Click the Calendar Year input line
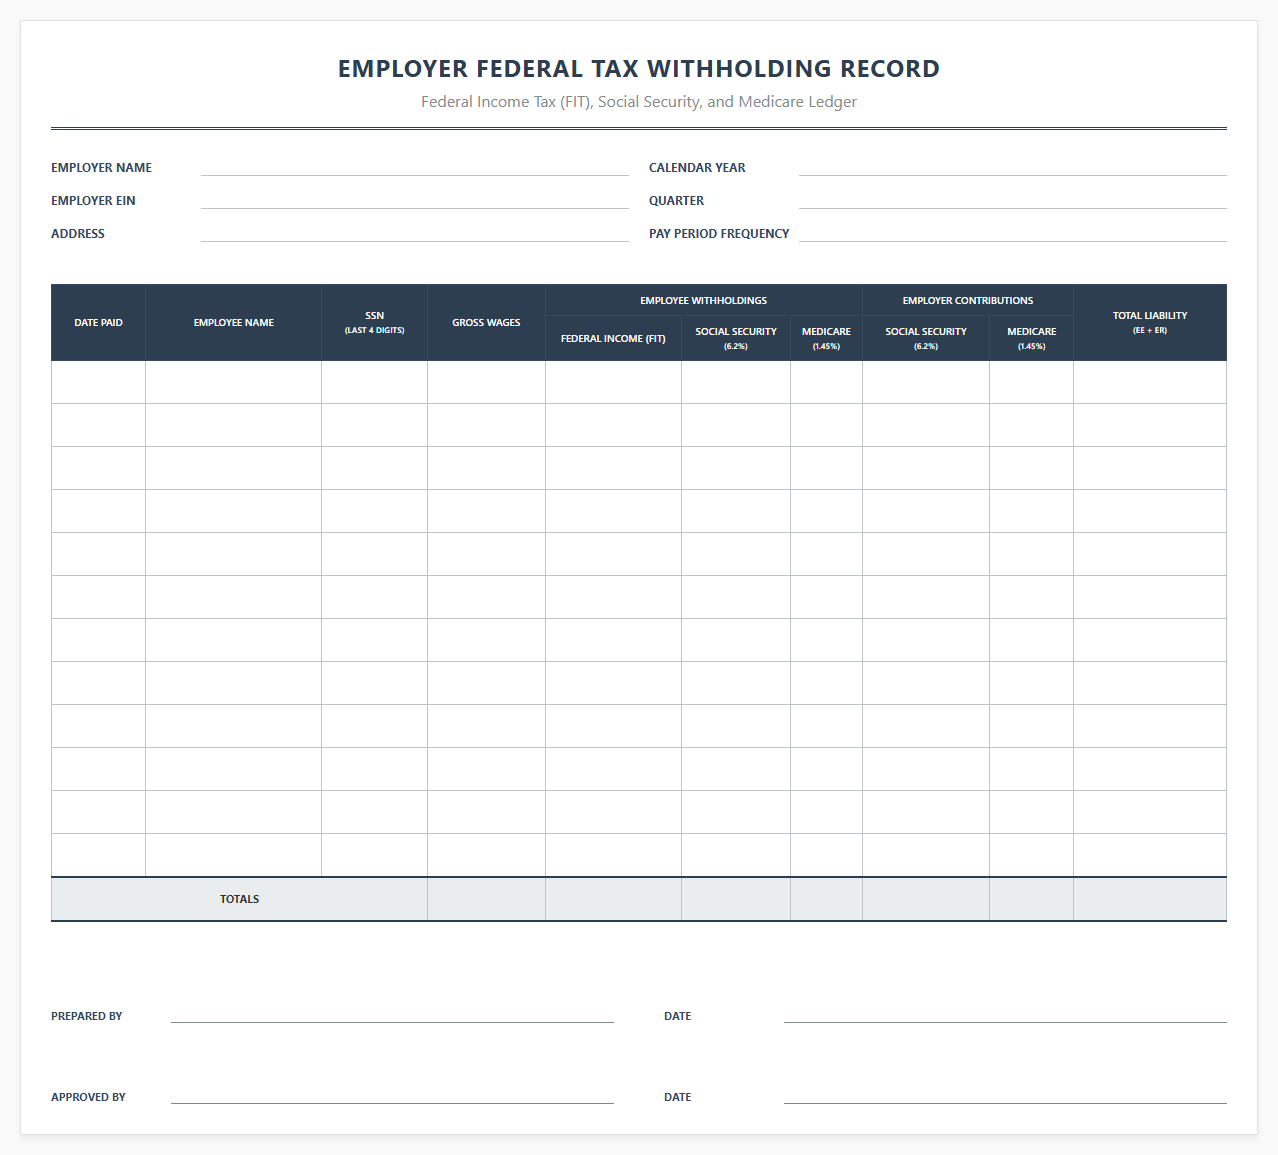The image size is (1278, 1155). [x=1013, y=167]
